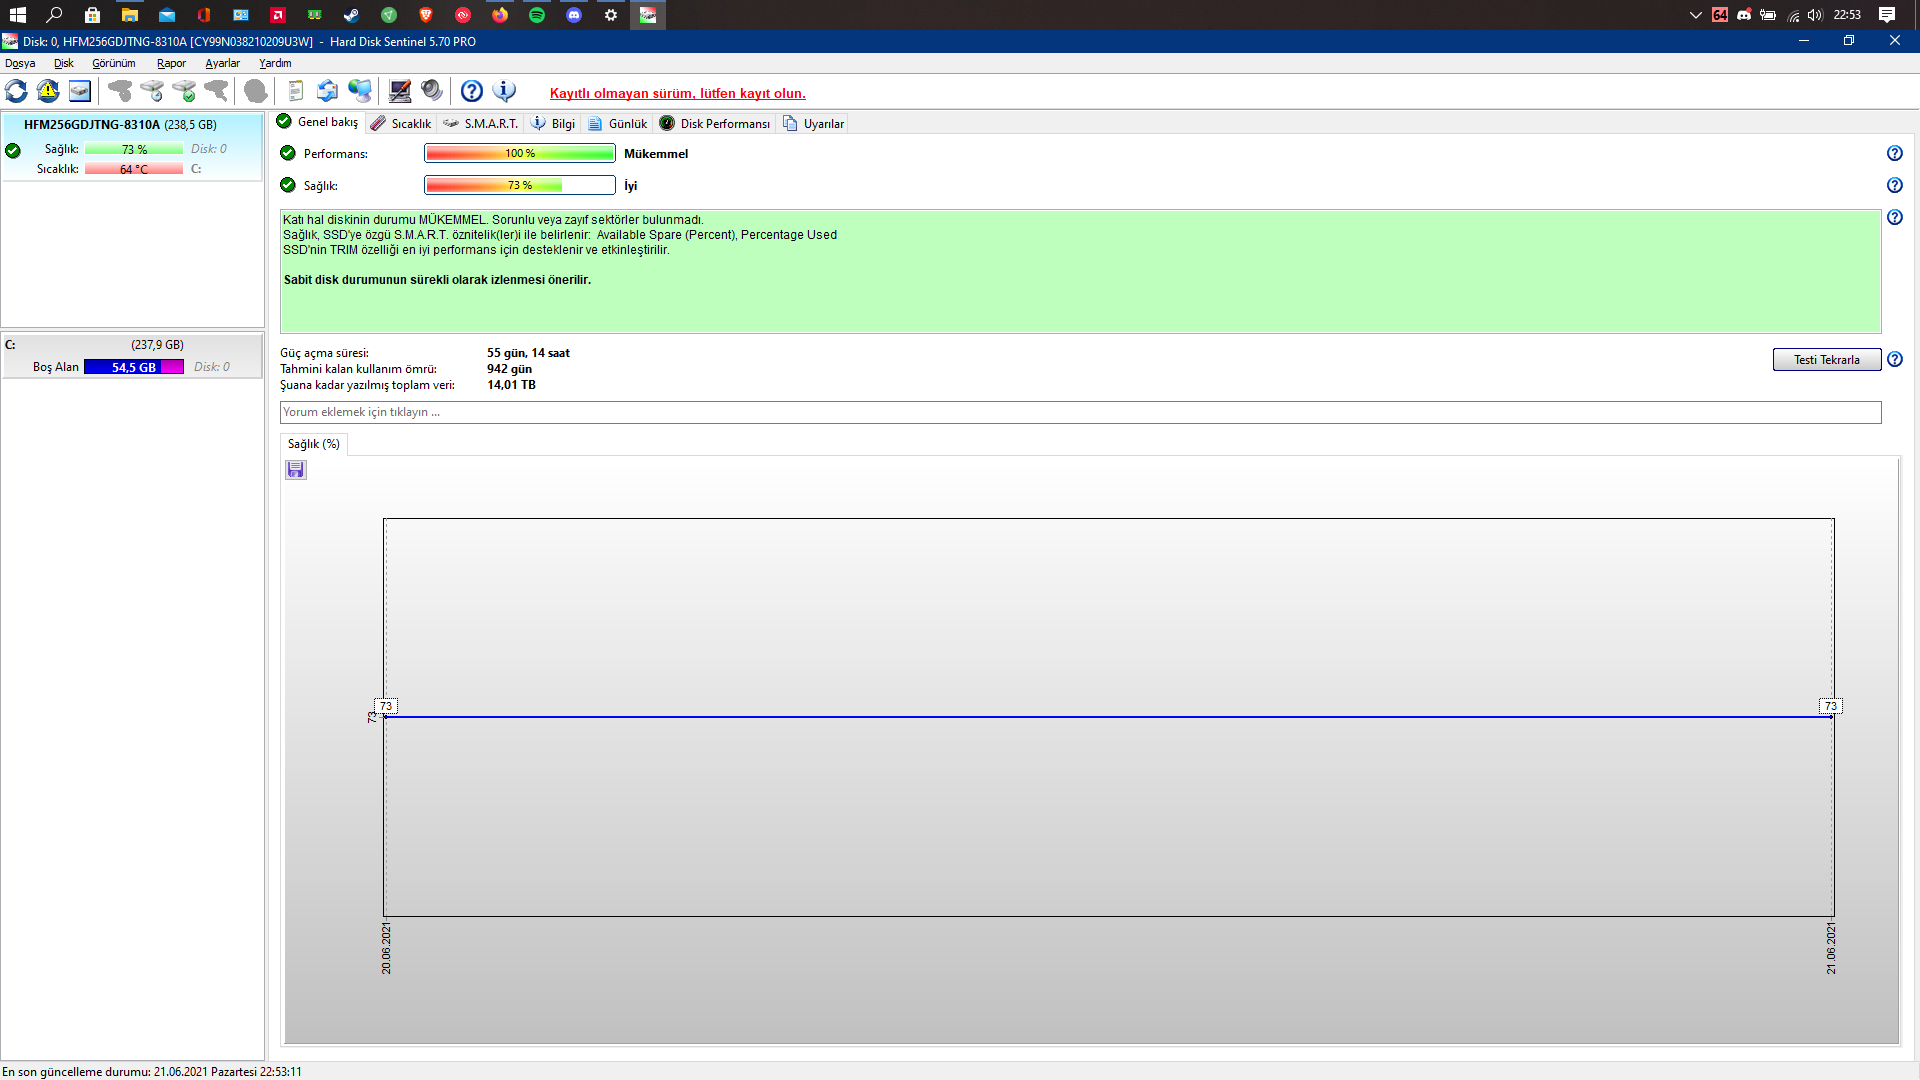The image size is (1920, 1080).
Task: Click the comment input field
Action: click(x=1080, y=412)
